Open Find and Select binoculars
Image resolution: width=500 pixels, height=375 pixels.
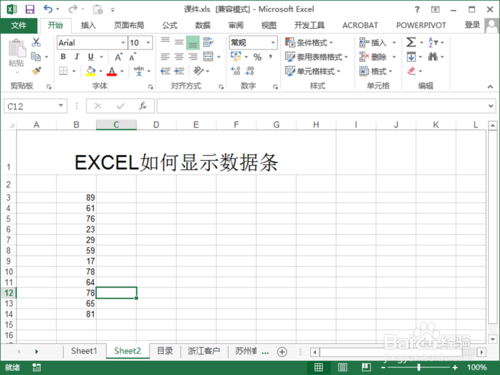pos(433,57)
